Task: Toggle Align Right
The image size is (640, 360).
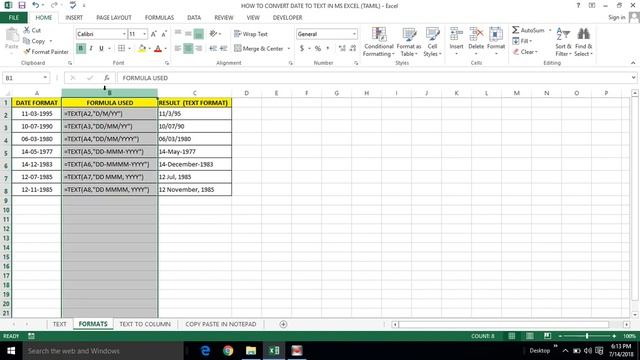Action: pyautogui.click(x=199, y=49)
